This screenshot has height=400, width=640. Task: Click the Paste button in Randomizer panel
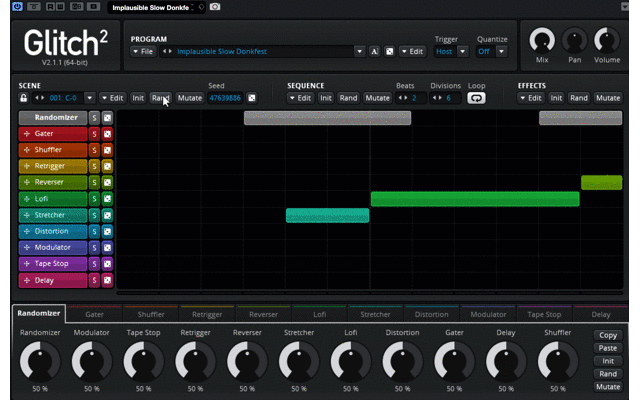[x=608, y=348]
